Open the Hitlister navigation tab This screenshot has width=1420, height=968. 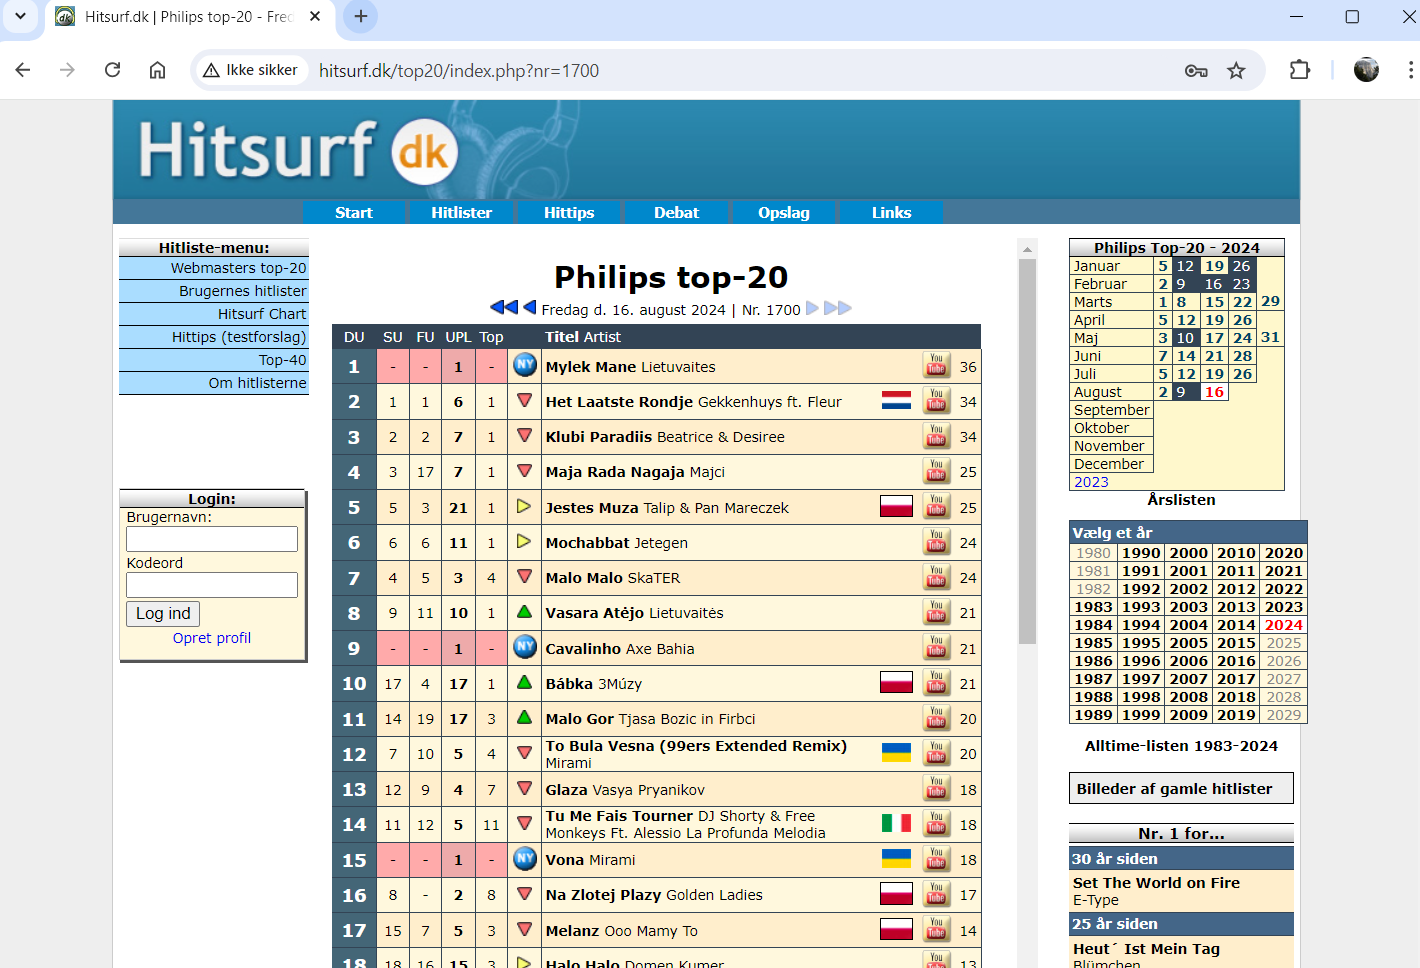(x=461, y=212)
